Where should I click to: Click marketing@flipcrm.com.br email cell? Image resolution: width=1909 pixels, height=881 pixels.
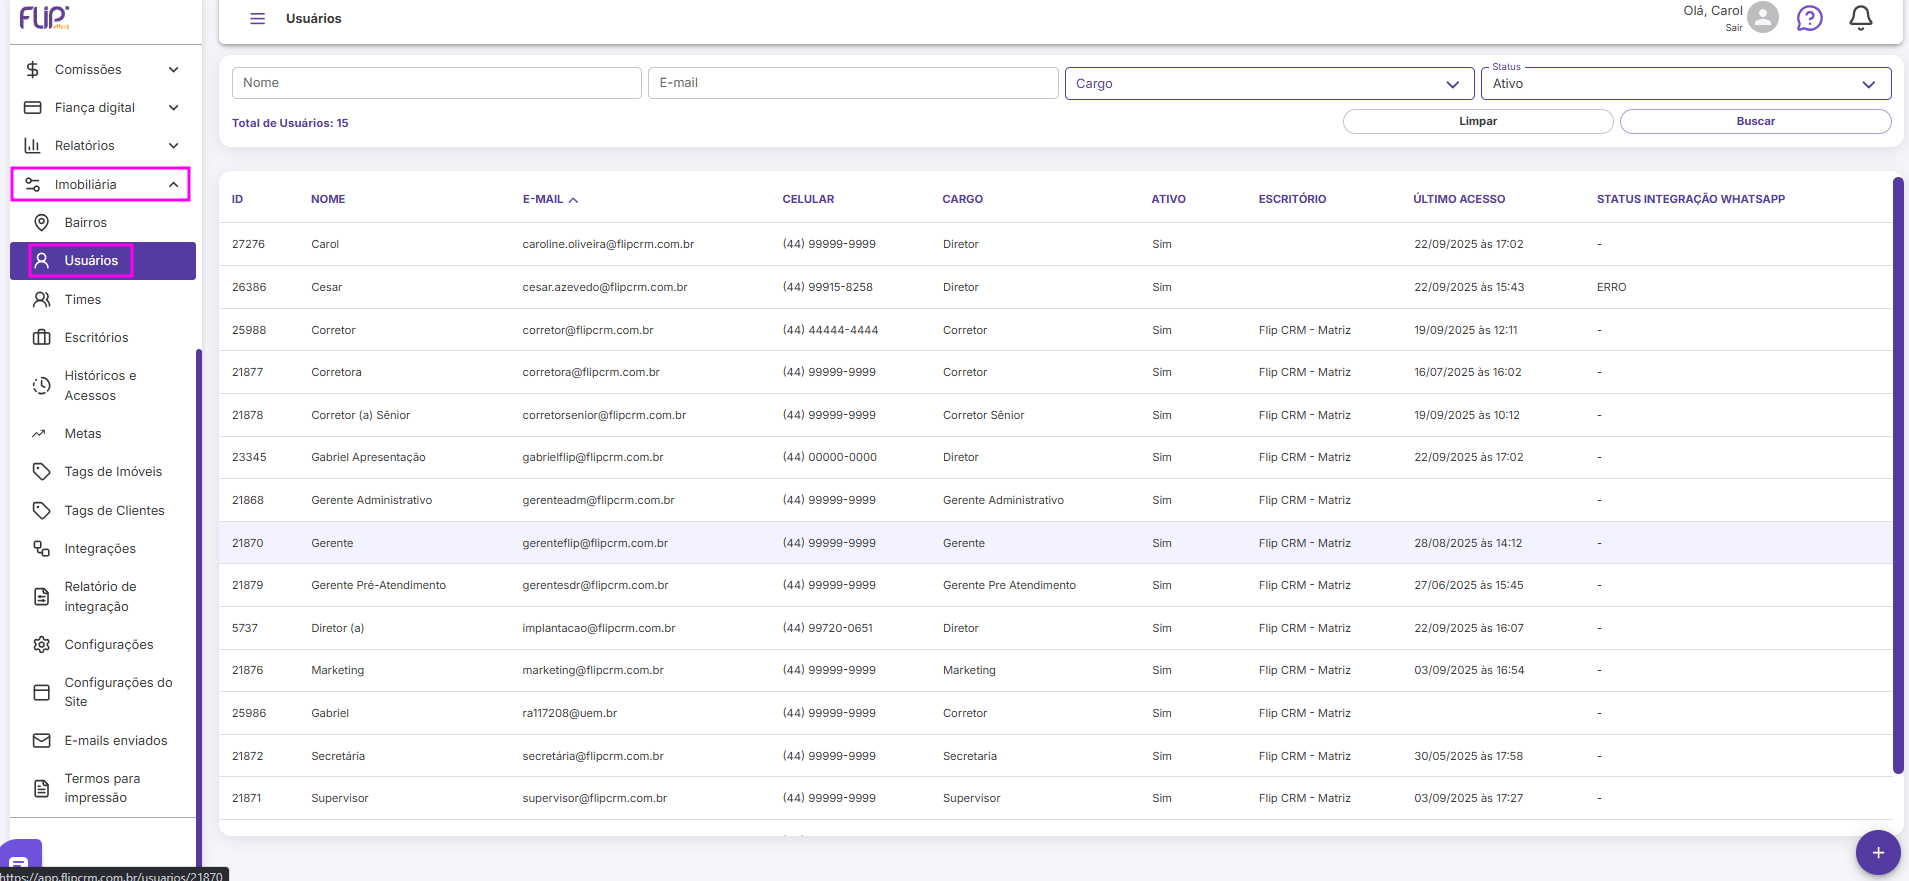pos(593,671)
